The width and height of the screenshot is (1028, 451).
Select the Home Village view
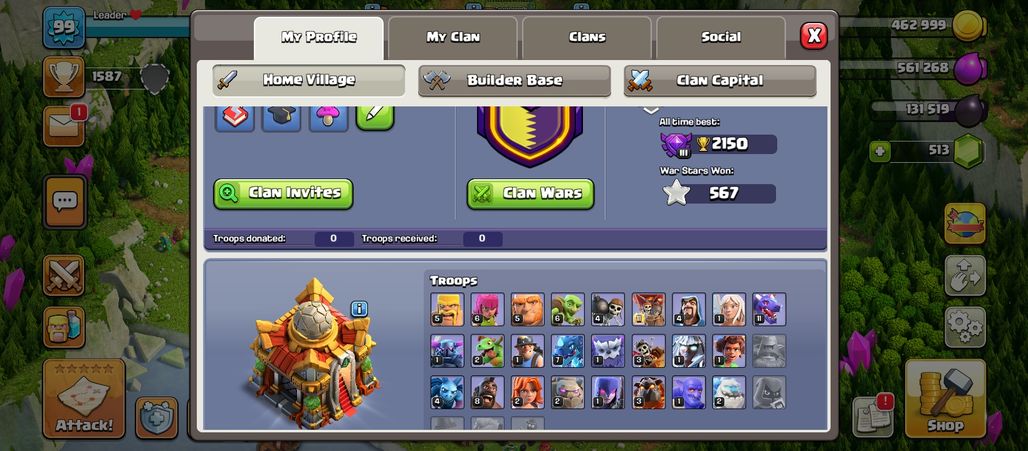309,80
